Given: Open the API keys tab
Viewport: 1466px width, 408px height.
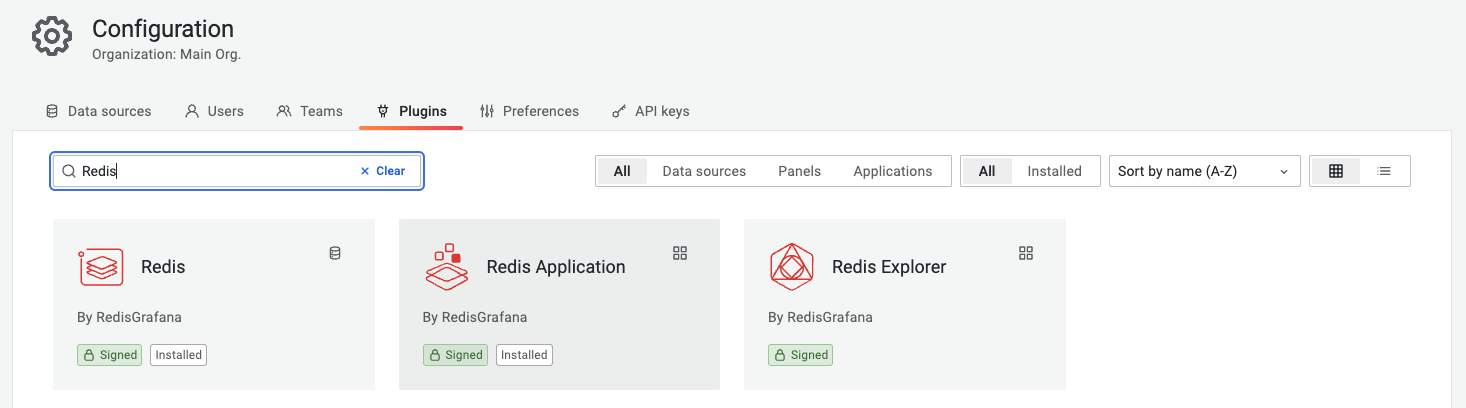Looking at the screenshot, I should point(650,111).
